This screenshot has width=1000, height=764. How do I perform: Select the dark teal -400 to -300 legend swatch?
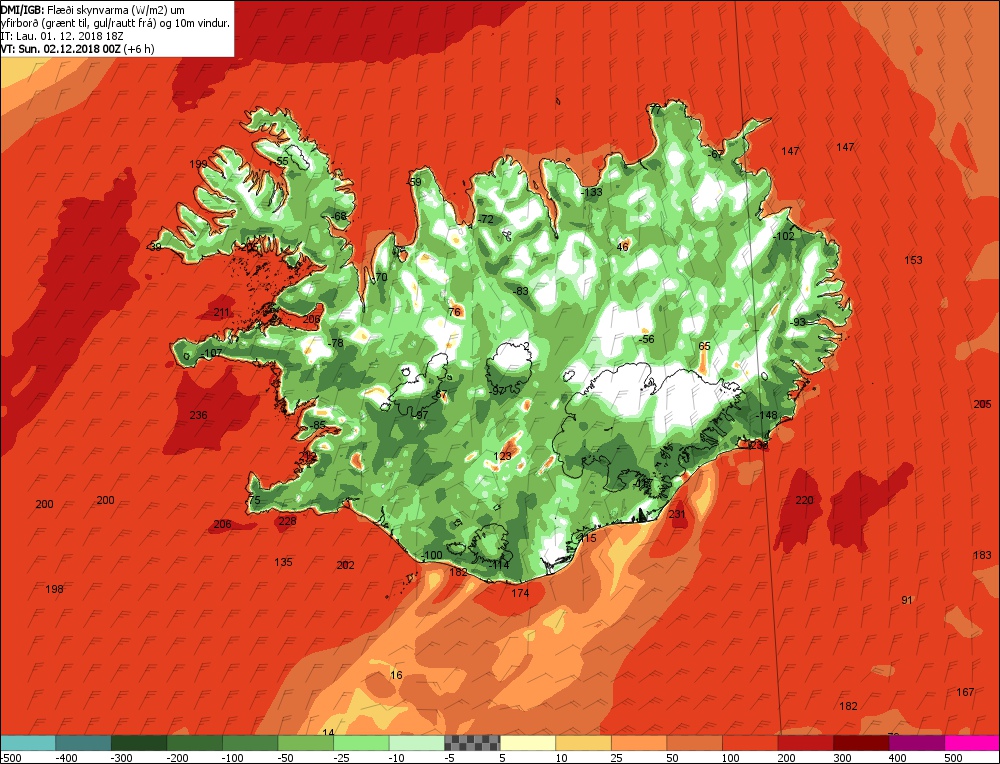tap(84, 743)
